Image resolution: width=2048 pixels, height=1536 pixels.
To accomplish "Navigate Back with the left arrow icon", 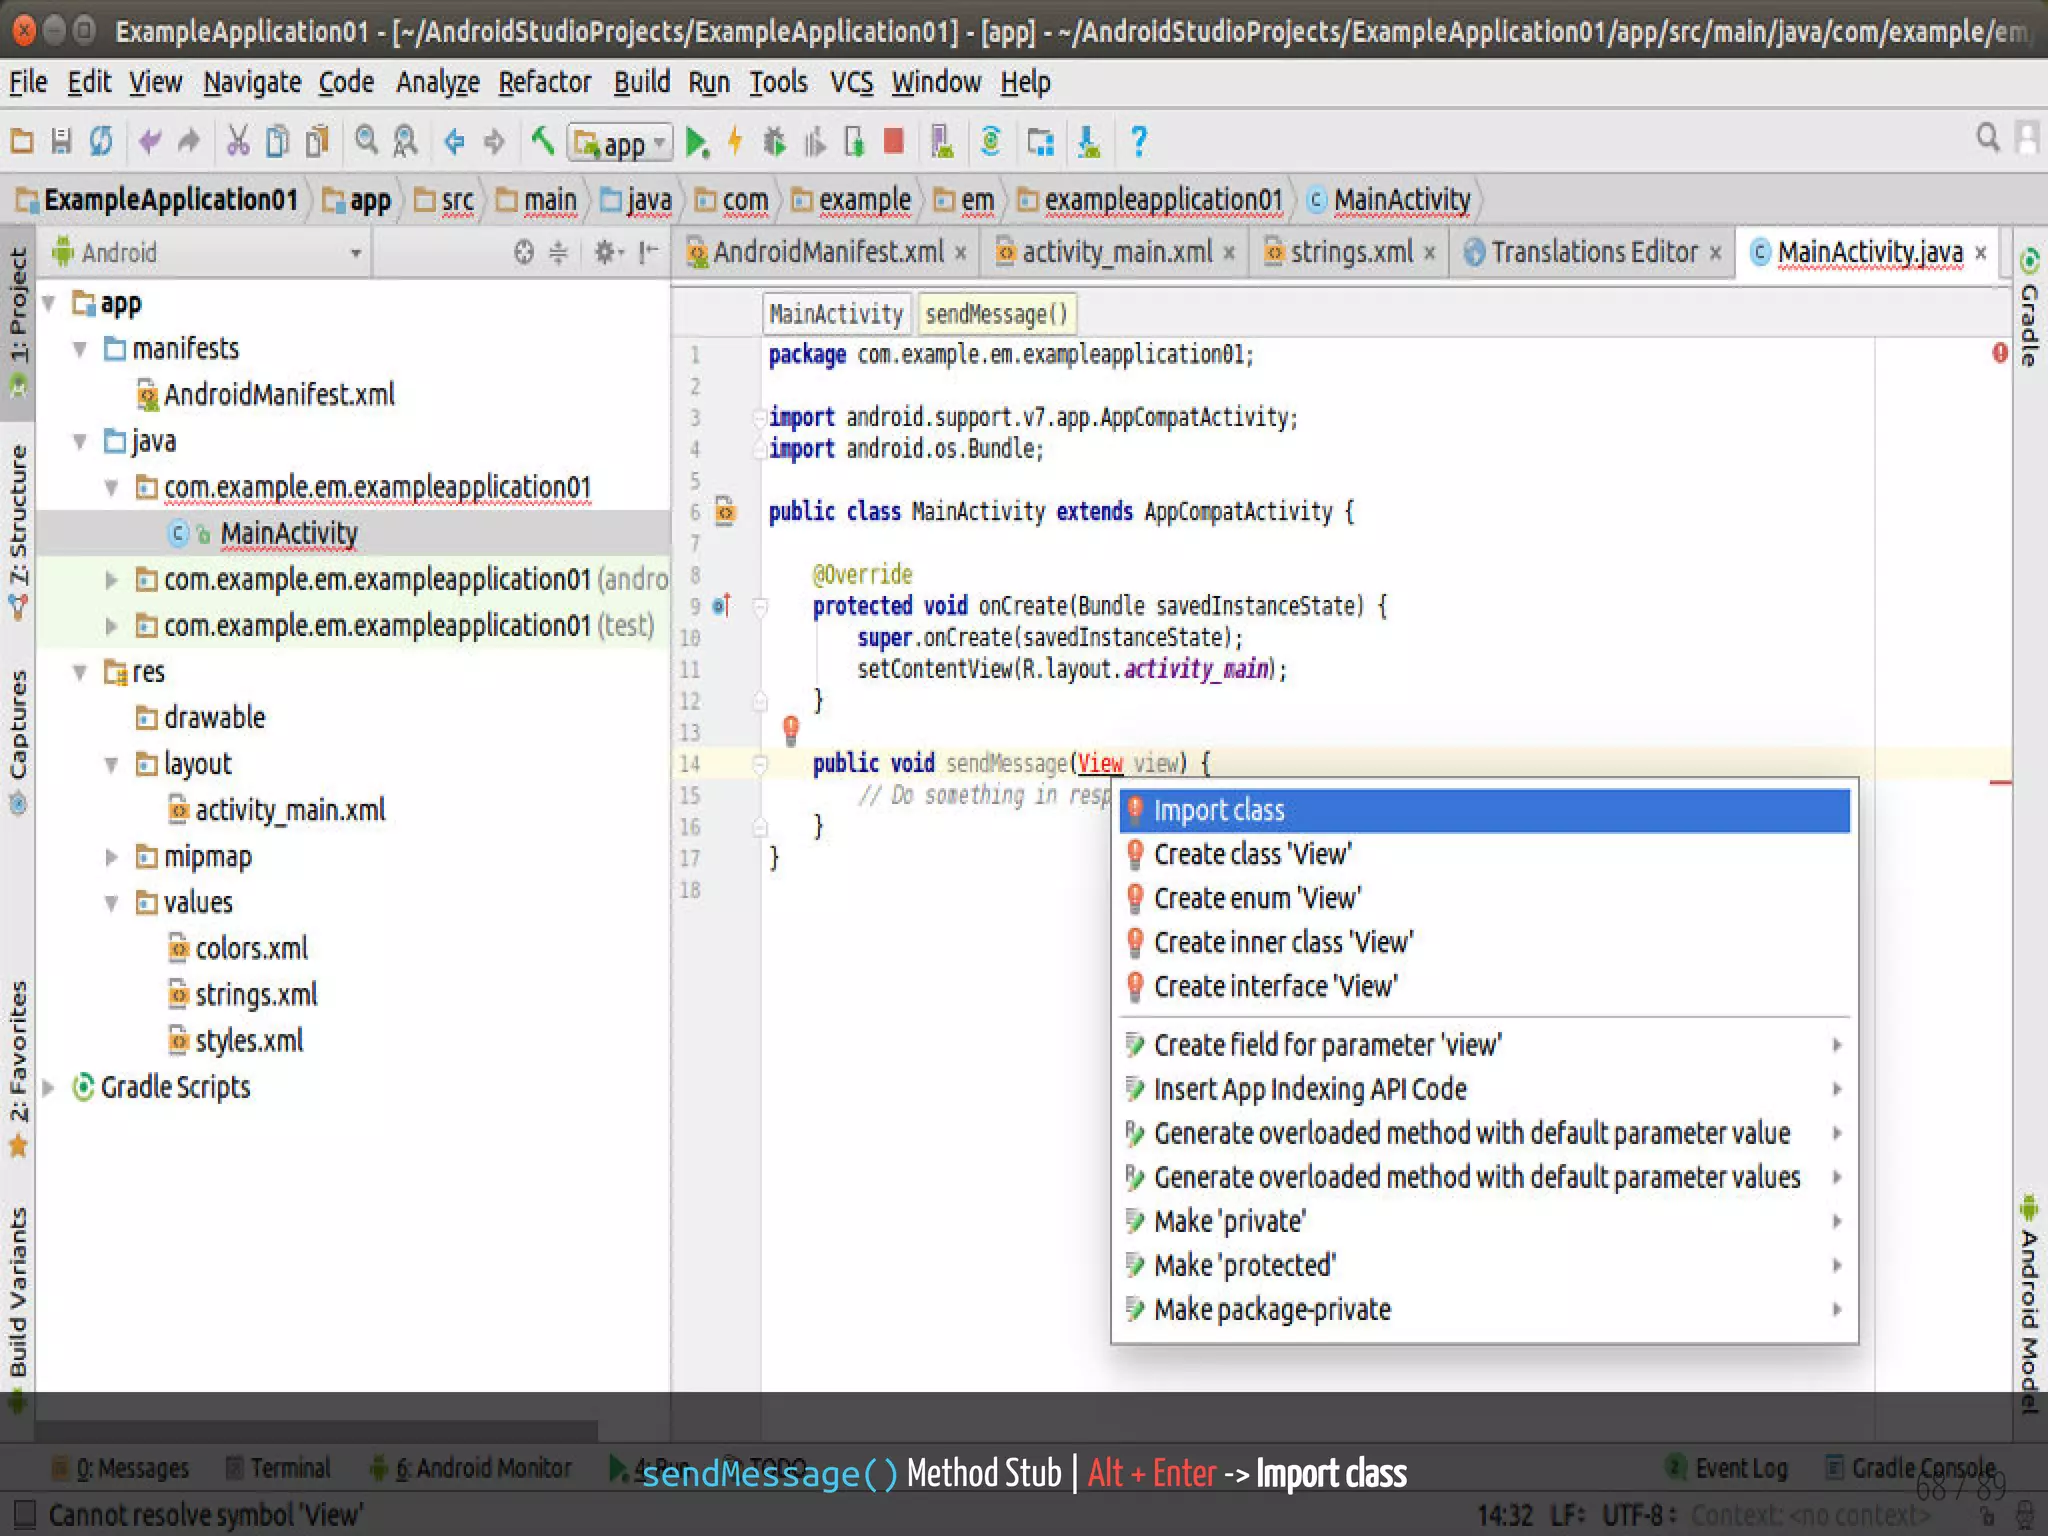I will point(455,142).
